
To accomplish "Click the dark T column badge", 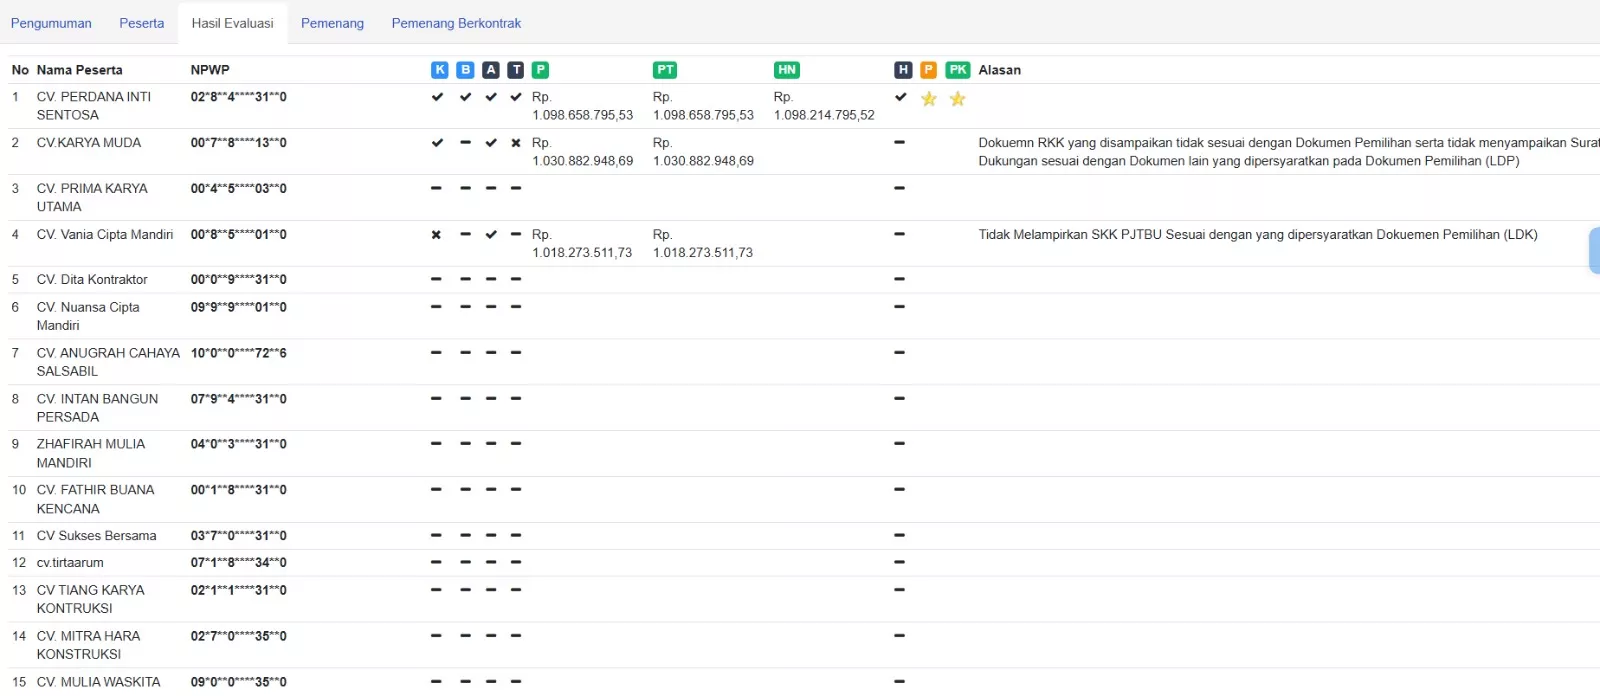I will click(515, 70).
